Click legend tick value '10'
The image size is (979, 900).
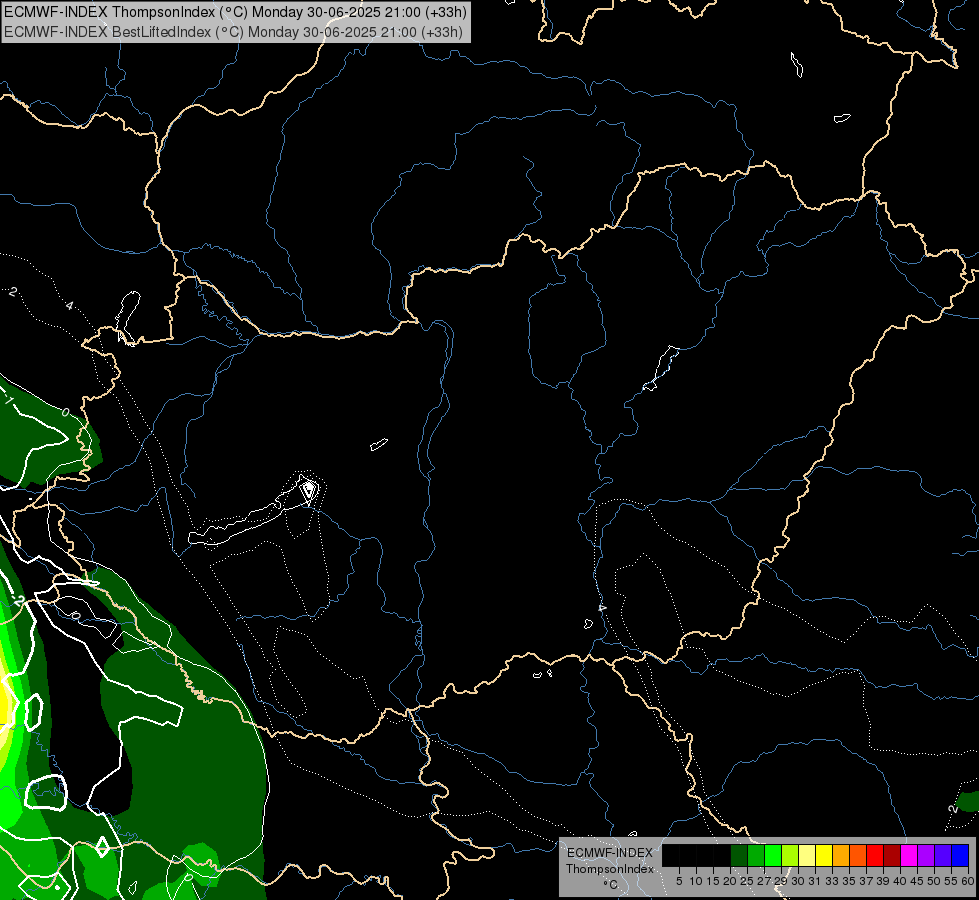click(696, 881)
